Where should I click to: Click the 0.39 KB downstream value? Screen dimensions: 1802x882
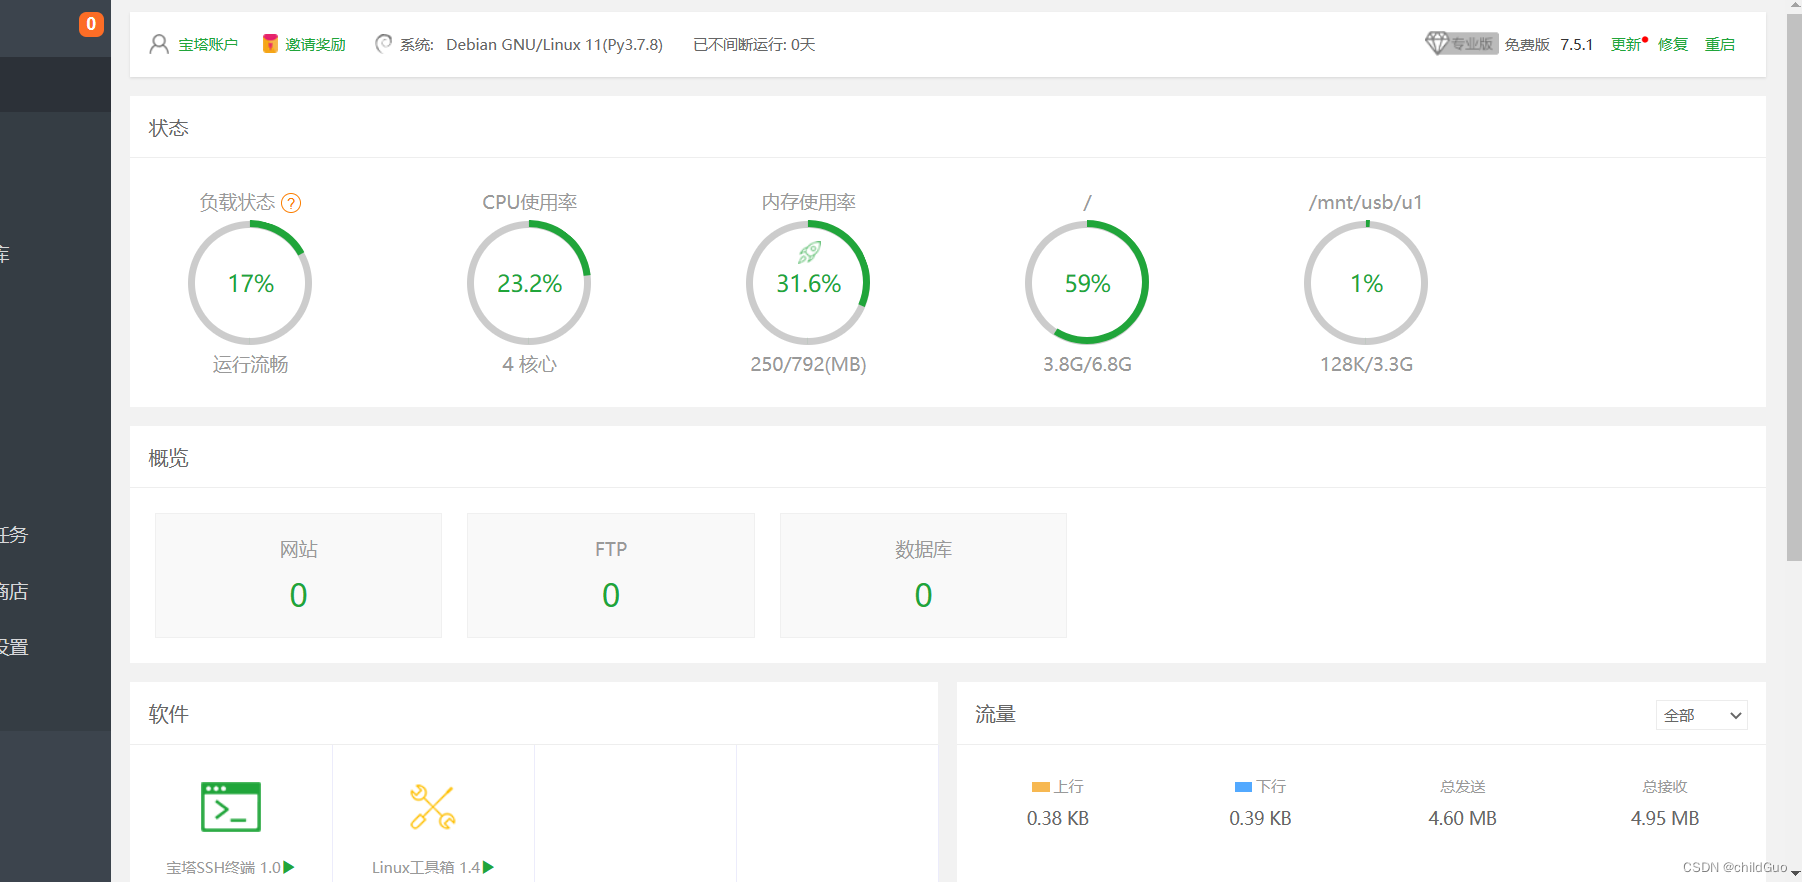point(1260,818)
